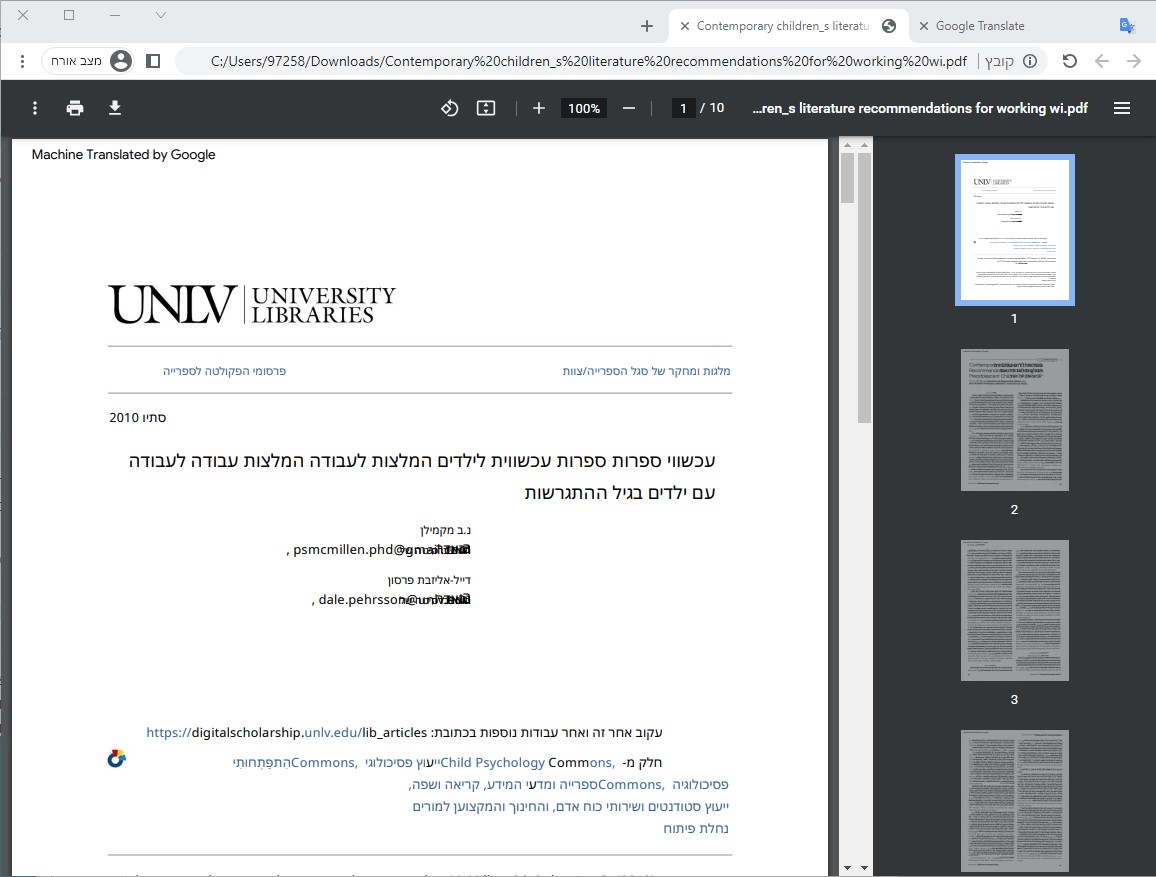Open the PDF viewer more-actions menu
The height and width of the screenshot is (877, 1156).
35,108
